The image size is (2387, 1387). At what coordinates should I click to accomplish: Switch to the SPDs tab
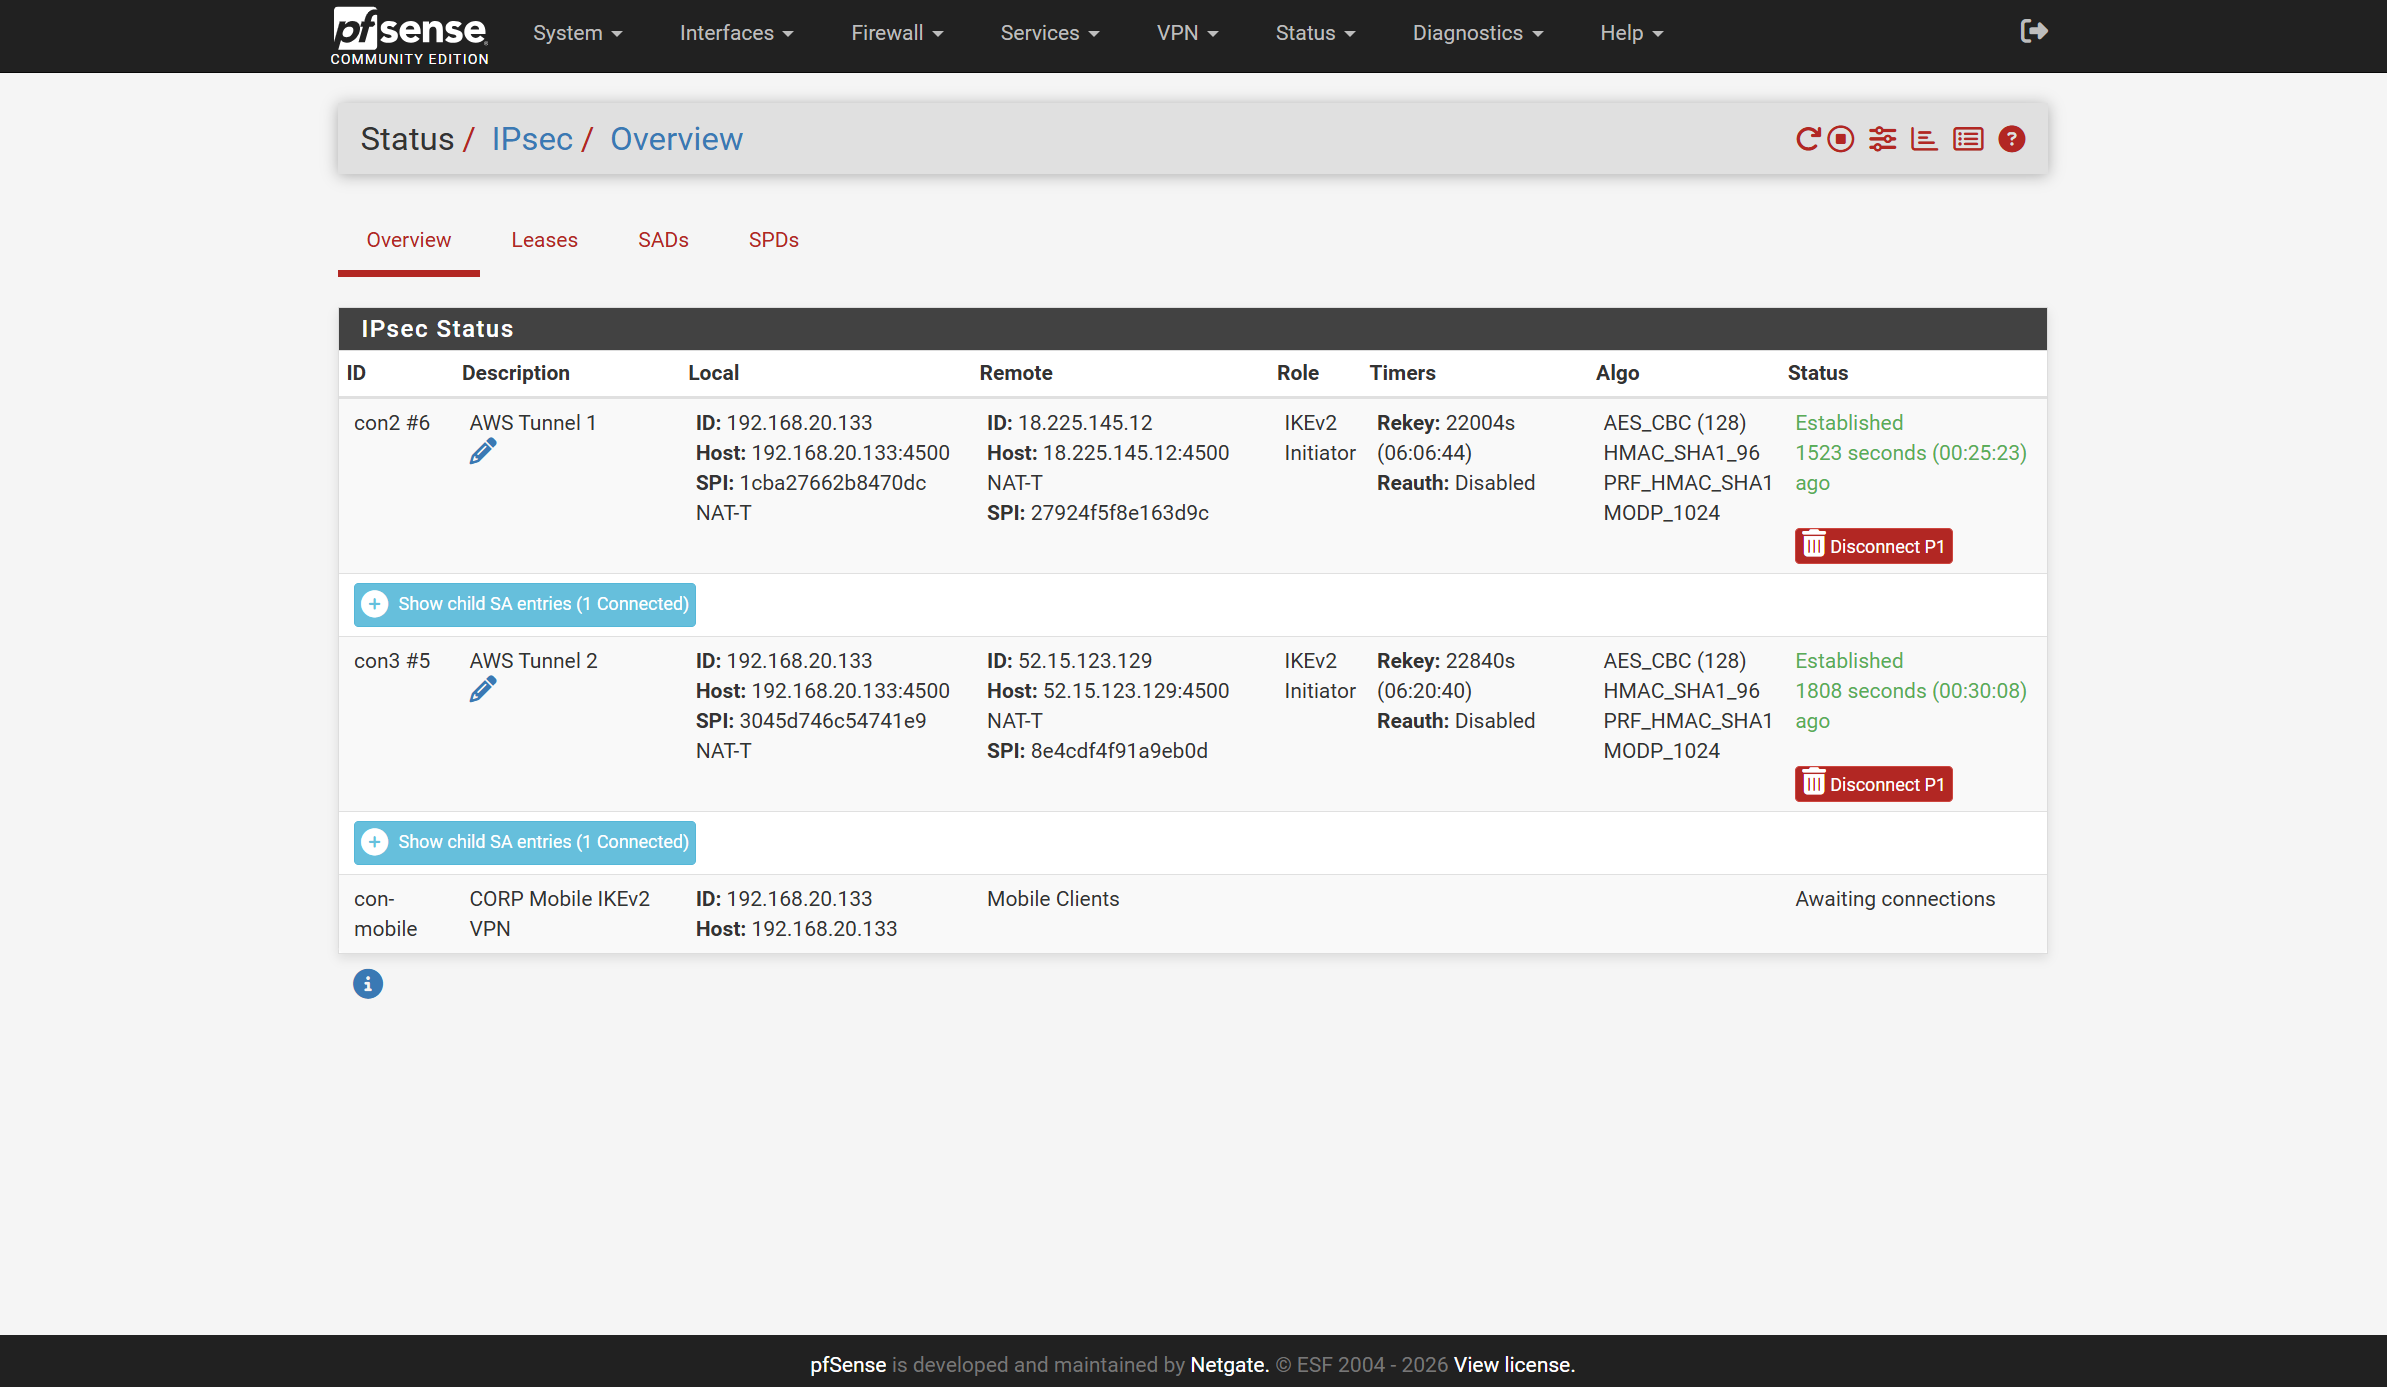click(773, 240)
